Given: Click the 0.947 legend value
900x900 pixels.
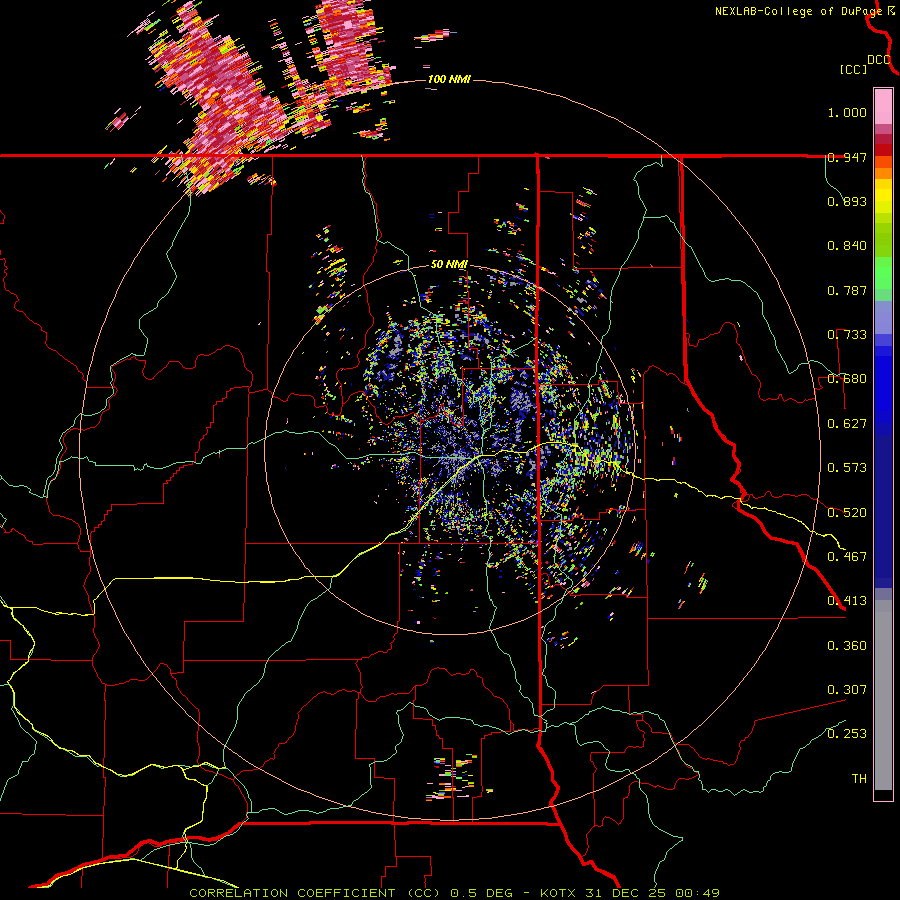Looking at the screenshot, I should [847, 157].
